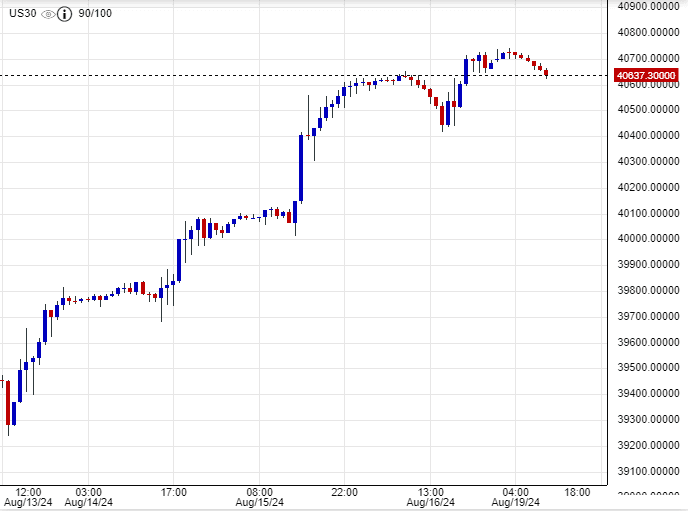Click the 39500.00000 price axis label
This screenshot has width=688, height=511.
pyautogui.click(x=648, y=367)
